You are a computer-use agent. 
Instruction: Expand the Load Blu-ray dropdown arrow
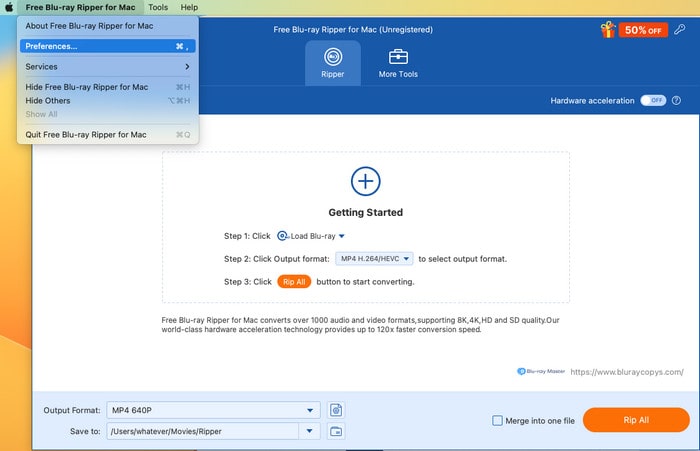pos(341,236)
